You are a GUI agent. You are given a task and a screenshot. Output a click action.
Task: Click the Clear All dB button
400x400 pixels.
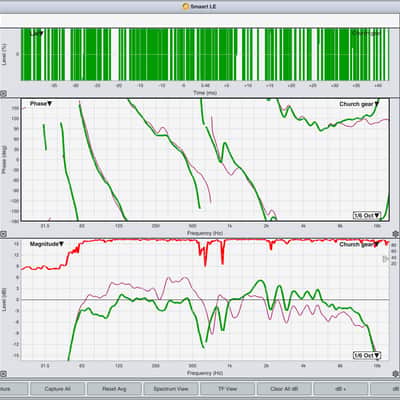pos(284,389)
